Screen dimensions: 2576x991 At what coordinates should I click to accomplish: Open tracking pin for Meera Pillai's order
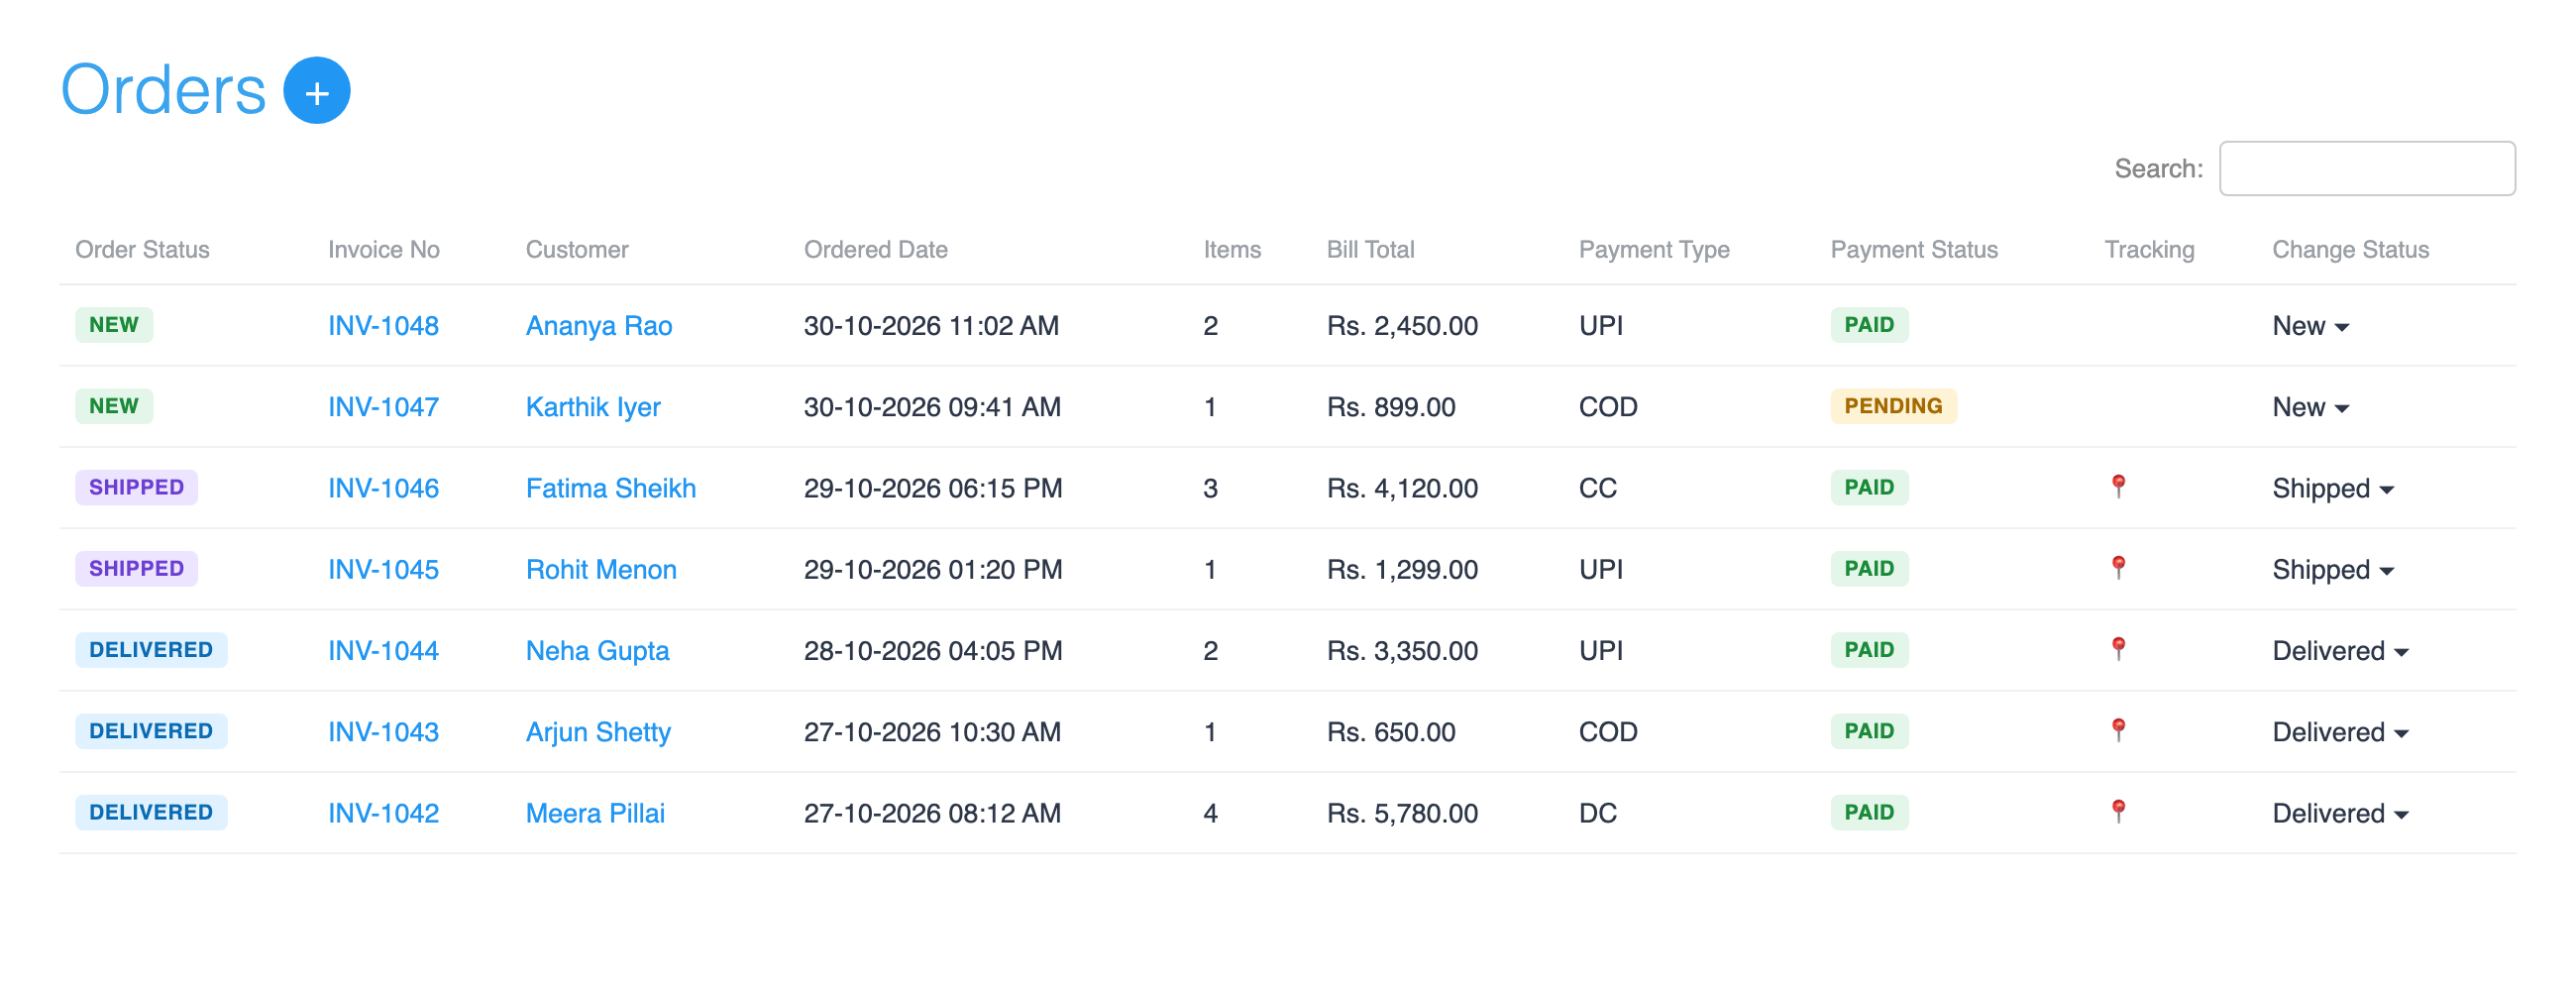pyautogui.click(x=2118, y=812)
